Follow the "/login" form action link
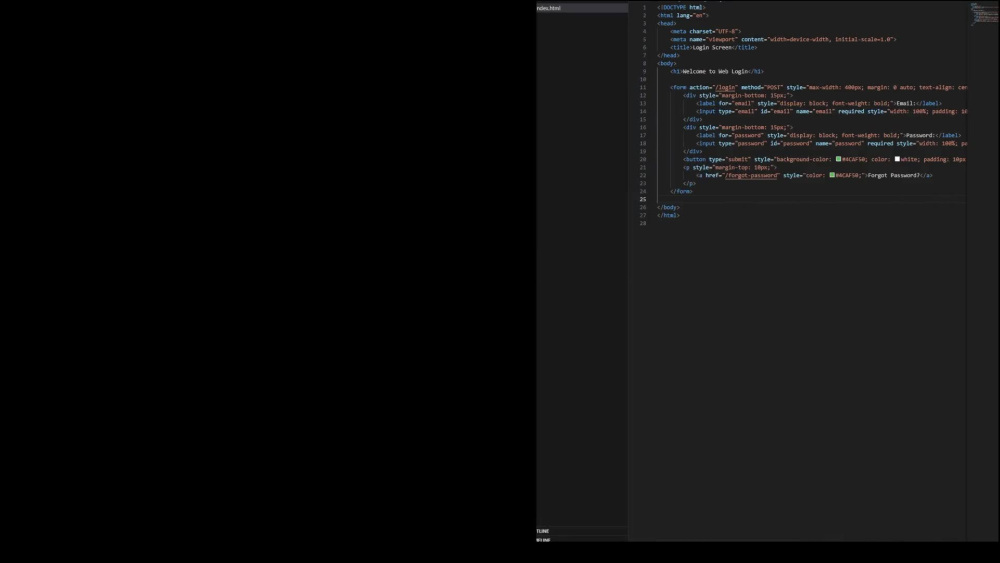 click(725, 87)
